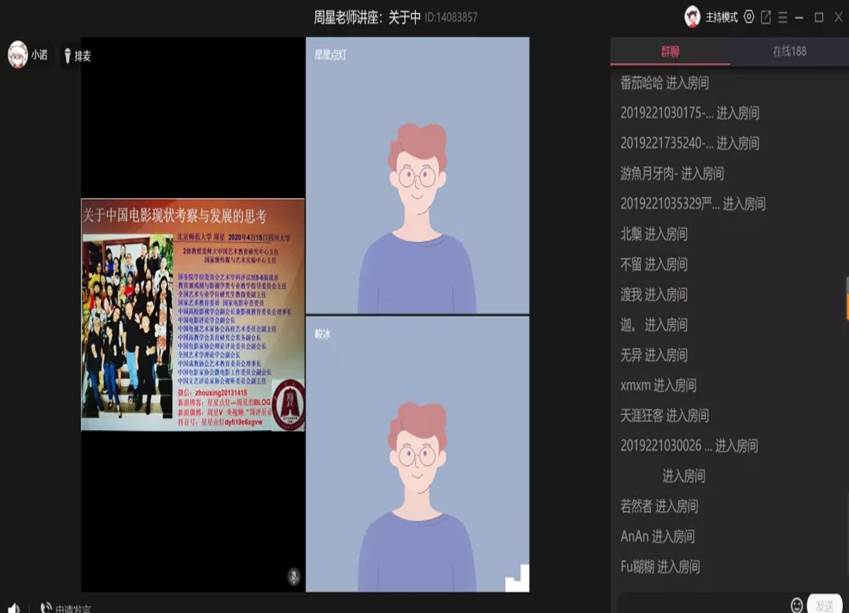The width and height of the screenshot is (849, 613).
Task: Click the pop-out share icon in title bar
Action: coord(766,17)
